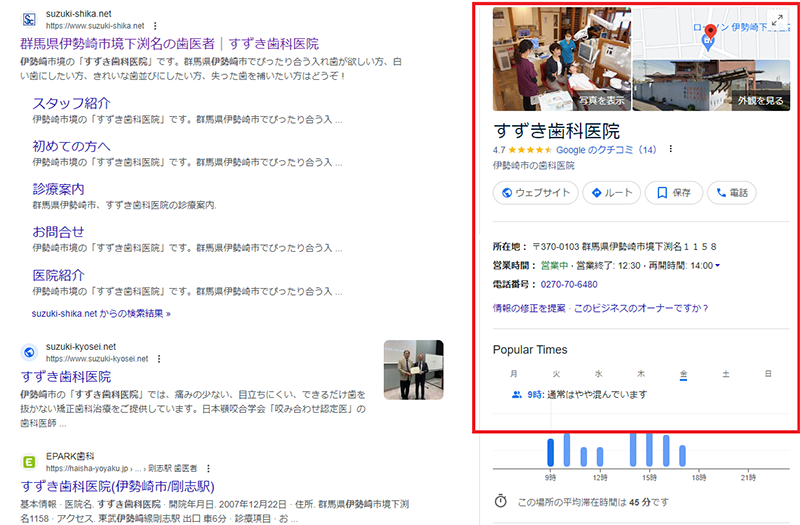Click the suzuki-kyosei.net globe favicon
800x525 pixels.
(29, 352)
